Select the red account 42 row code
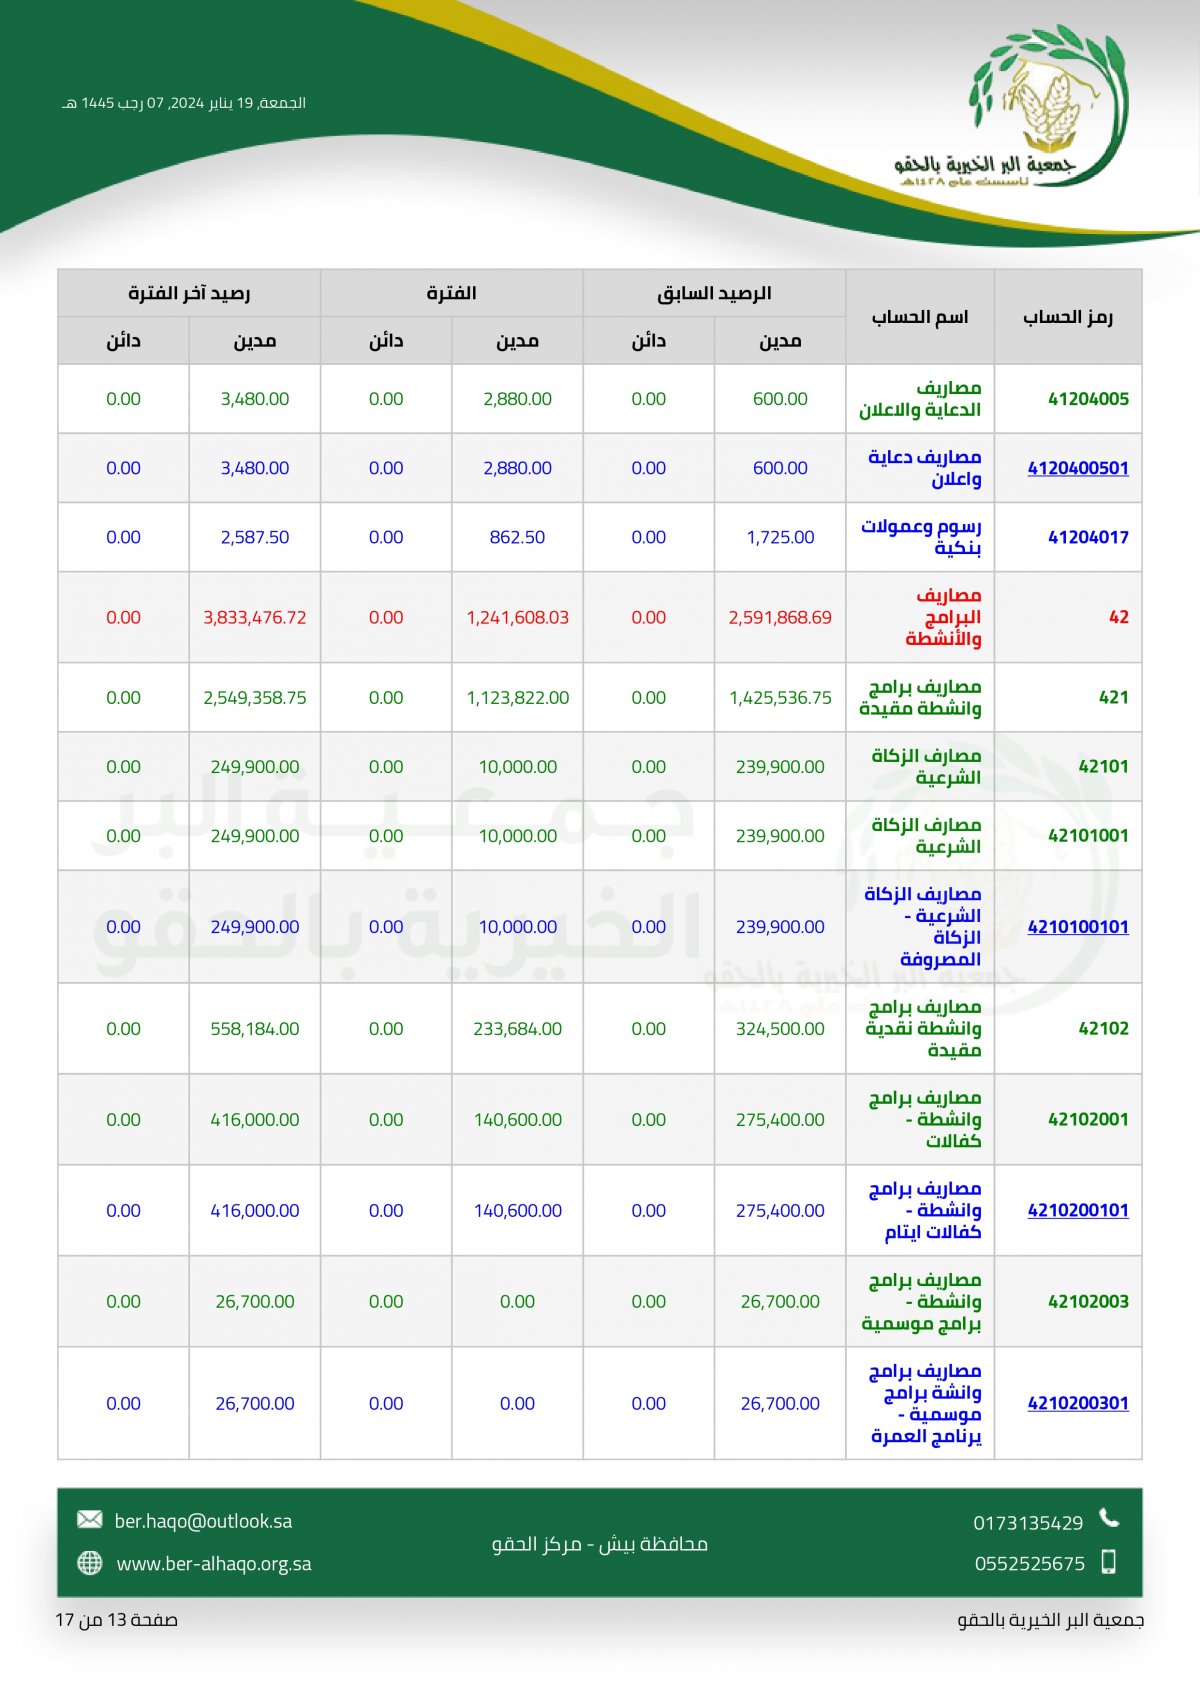The height and width of the screenshot is (1696, 1200). [x=1119, y=617]
